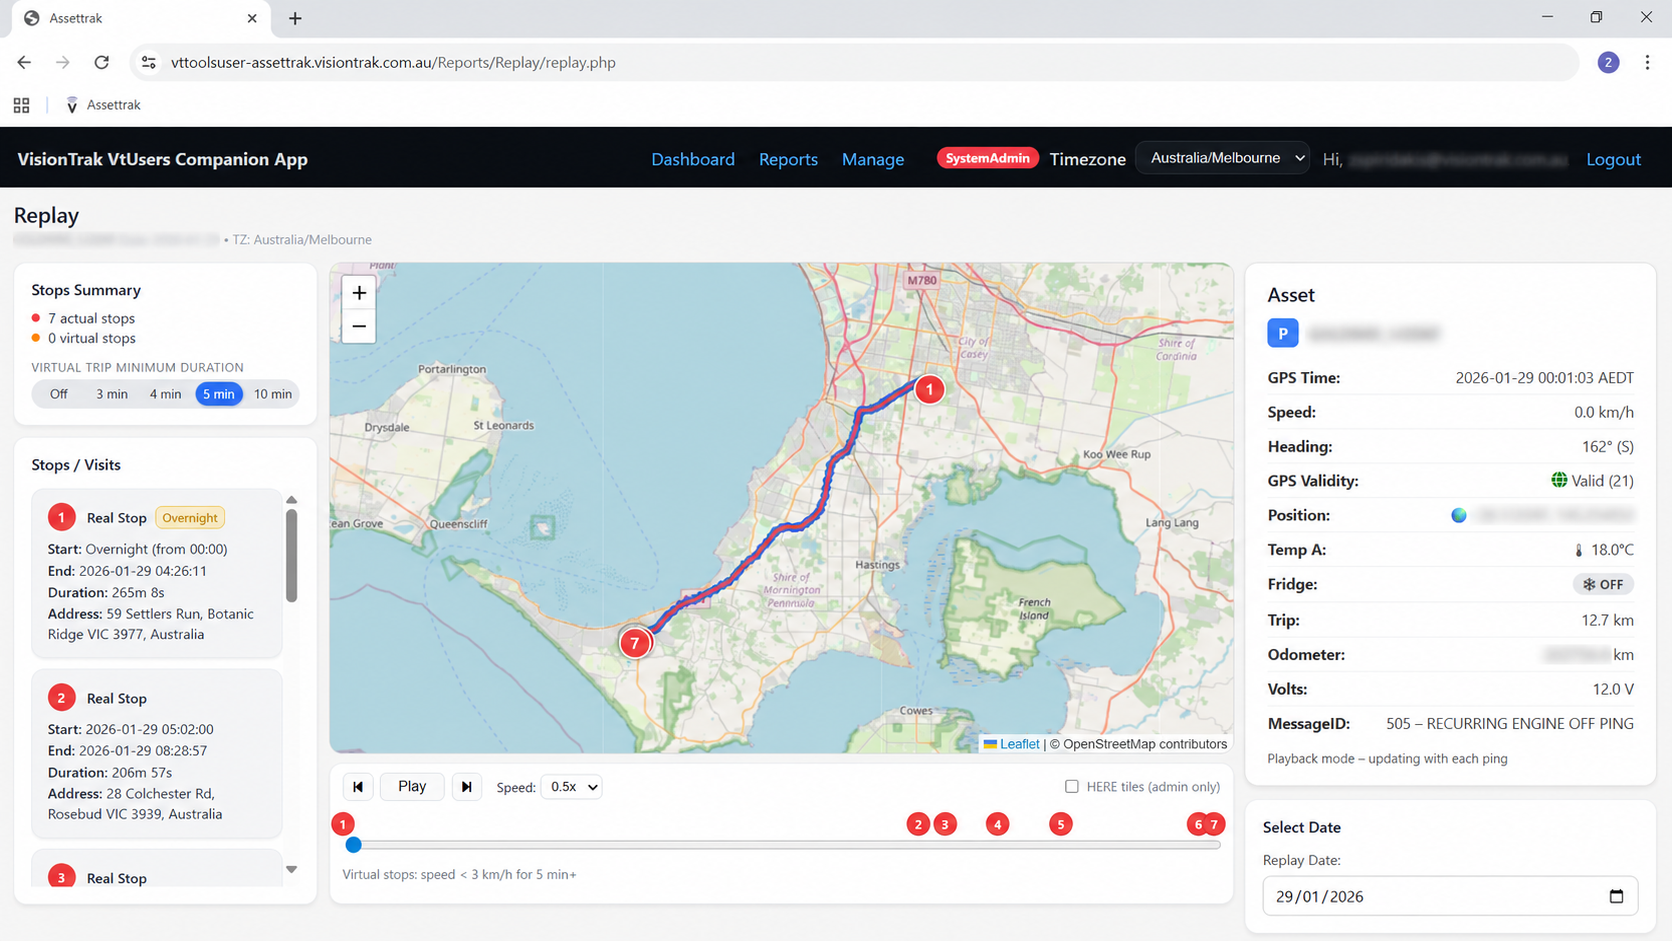The image size is (1672, 941).
Task: Open the Chrome profile avatar
Action: [1608, 62]
